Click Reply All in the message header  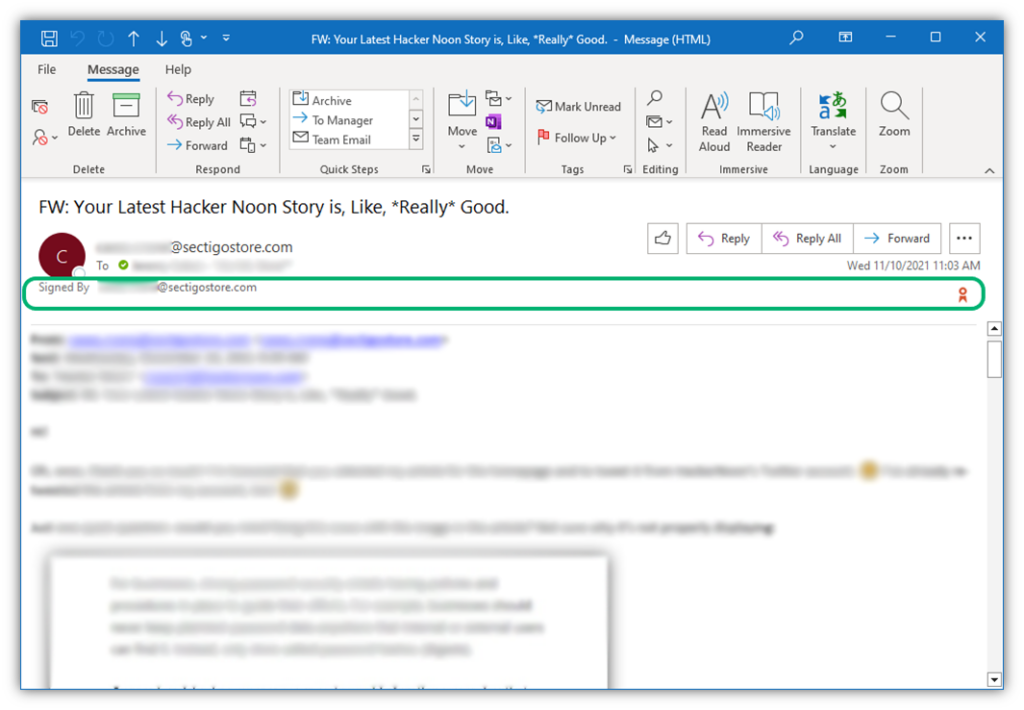pos(807,238)
